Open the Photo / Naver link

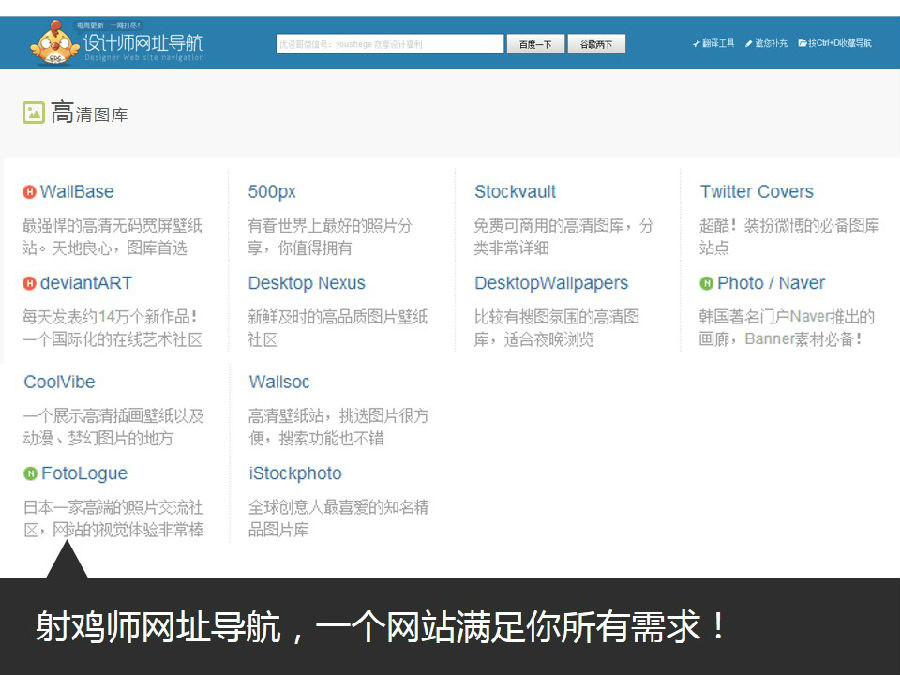(771, 283)
